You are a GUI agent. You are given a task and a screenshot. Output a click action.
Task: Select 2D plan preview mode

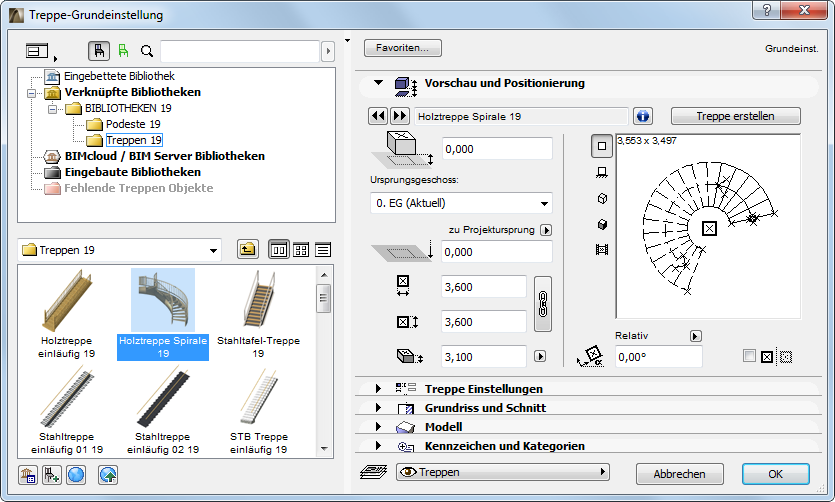tap(602, 146)
